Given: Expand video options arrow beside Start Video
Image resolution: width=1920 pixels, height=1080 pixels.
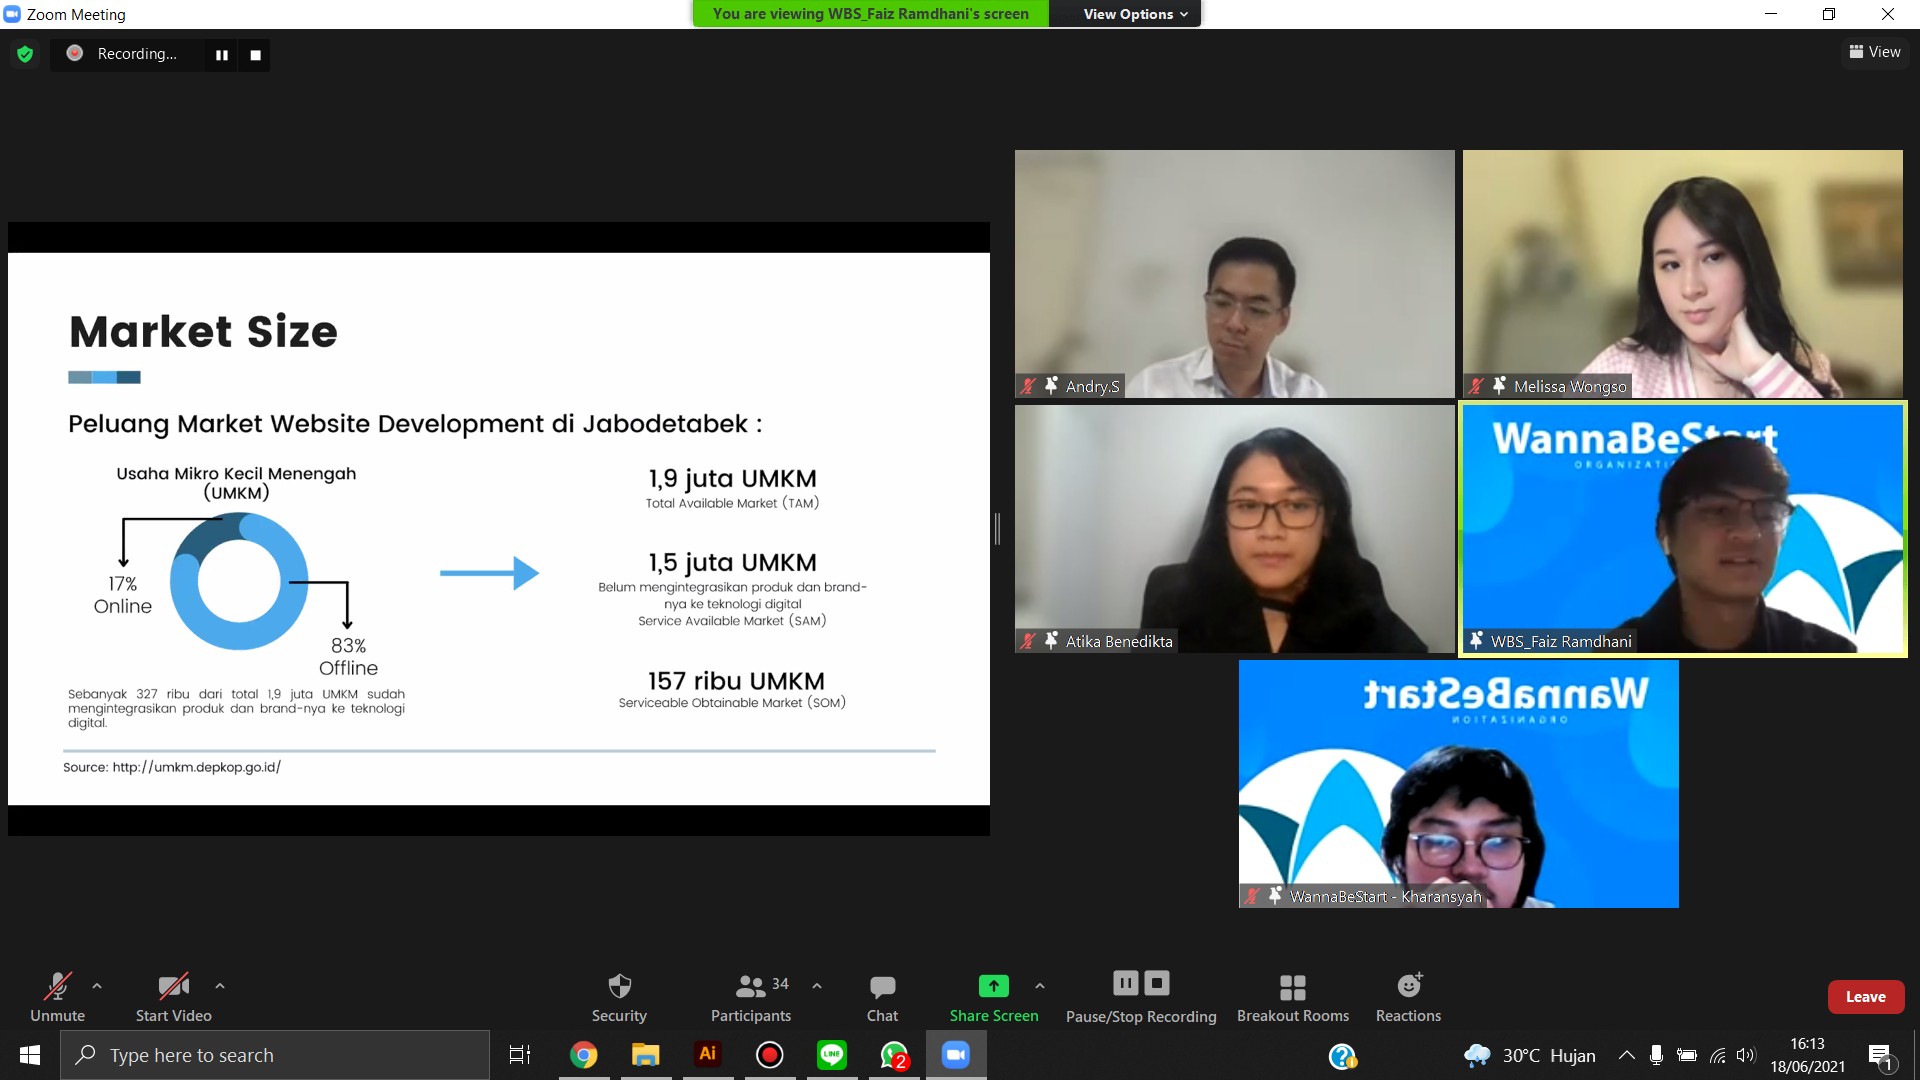Looking at the screenshot, I should tap(220, 986).
